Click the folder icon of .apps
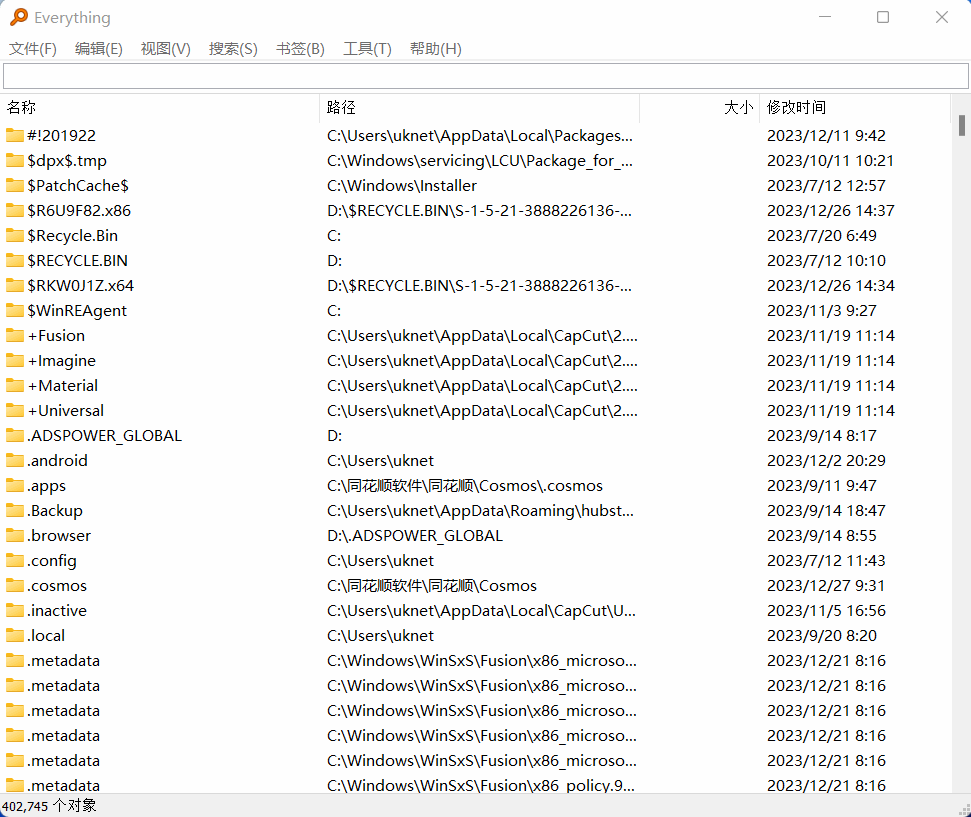The width and height of the screenshot is (971, 817). [15, 485]
